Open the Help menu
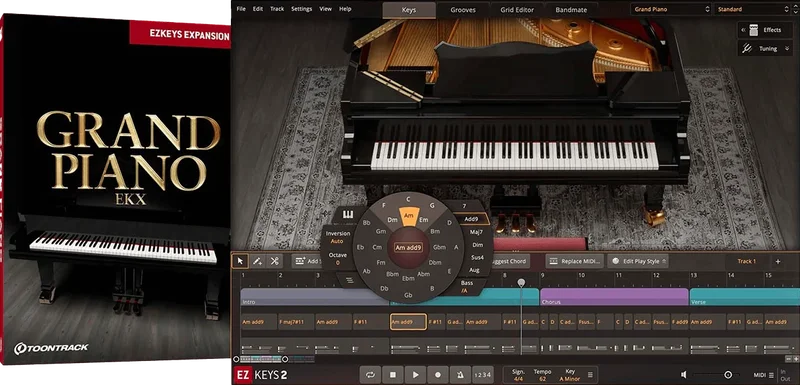 click(345, 9)
